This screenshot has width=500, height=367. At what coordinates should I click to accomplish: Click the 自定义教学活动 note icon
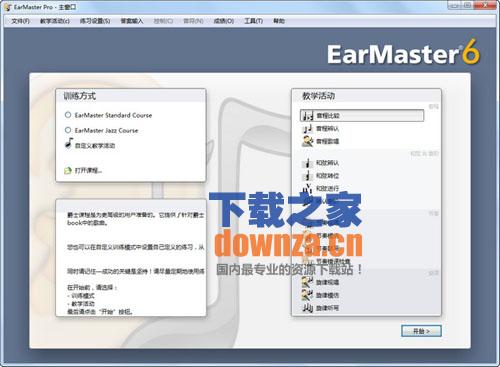pyautogui.click(x=68, y=143)
